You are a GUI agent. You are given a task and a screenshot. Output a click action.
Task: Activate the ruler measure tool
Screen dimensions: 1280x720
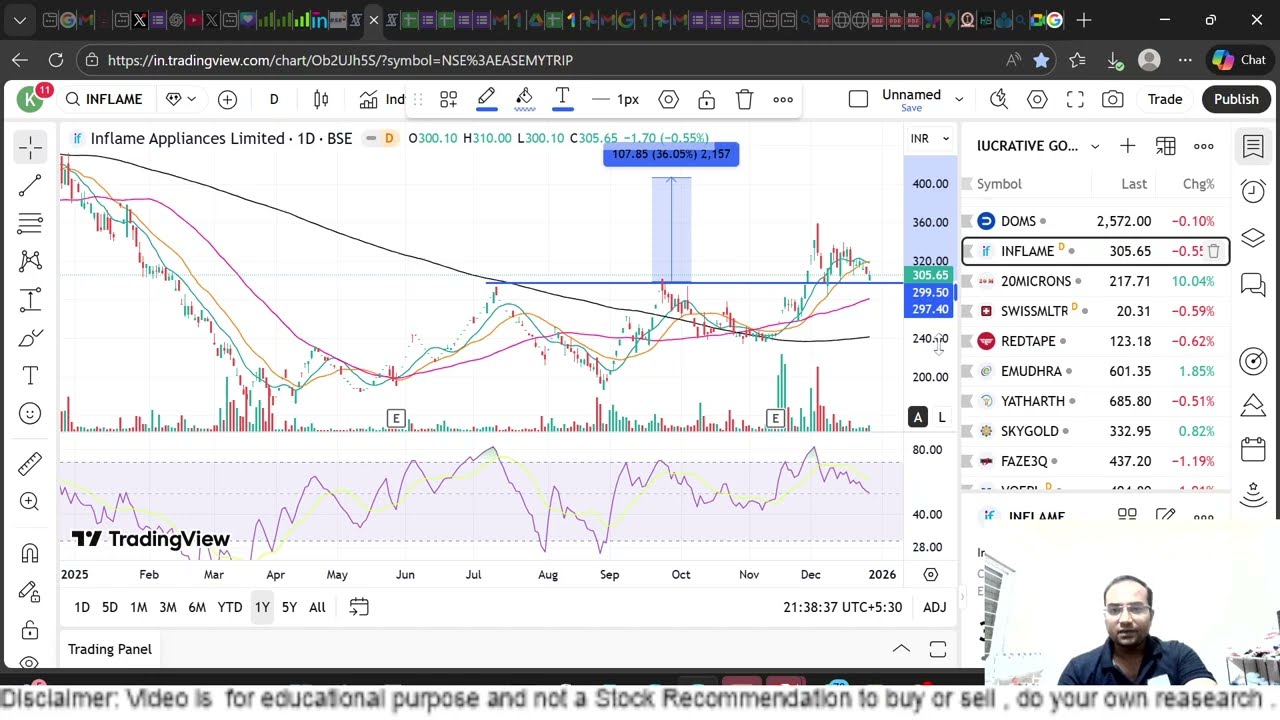point(30,463)
